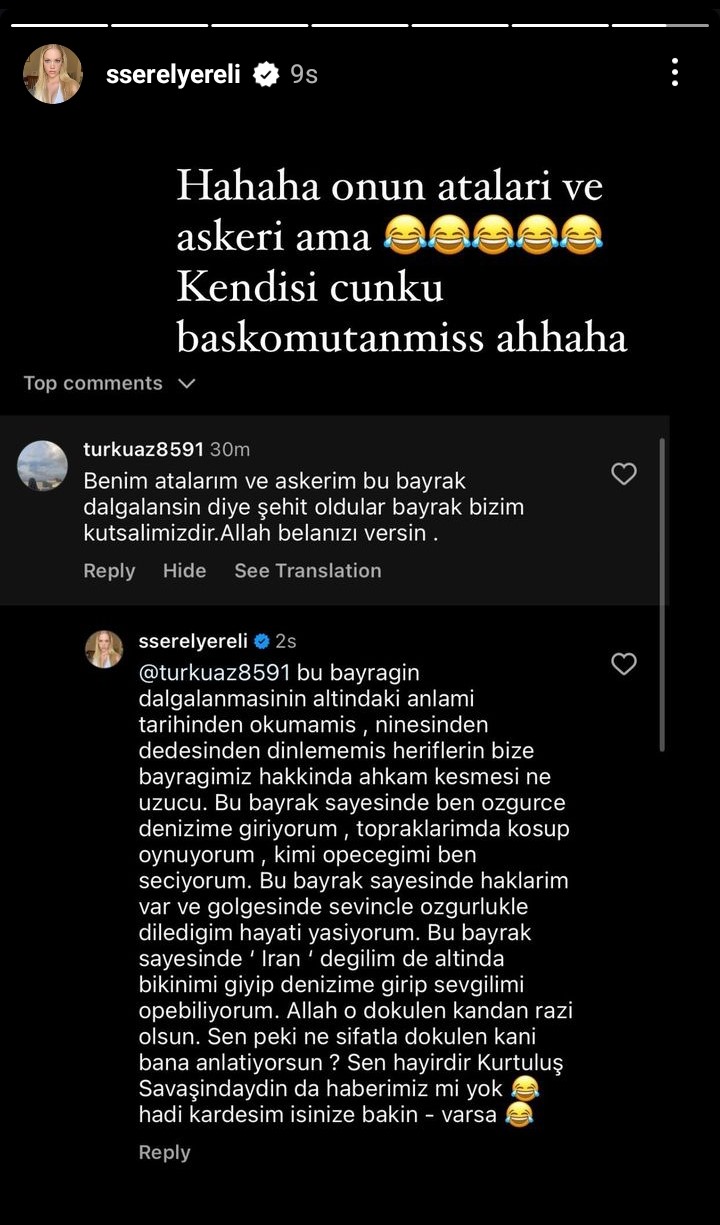Reply to sserelyereli's long comment

164,1152
